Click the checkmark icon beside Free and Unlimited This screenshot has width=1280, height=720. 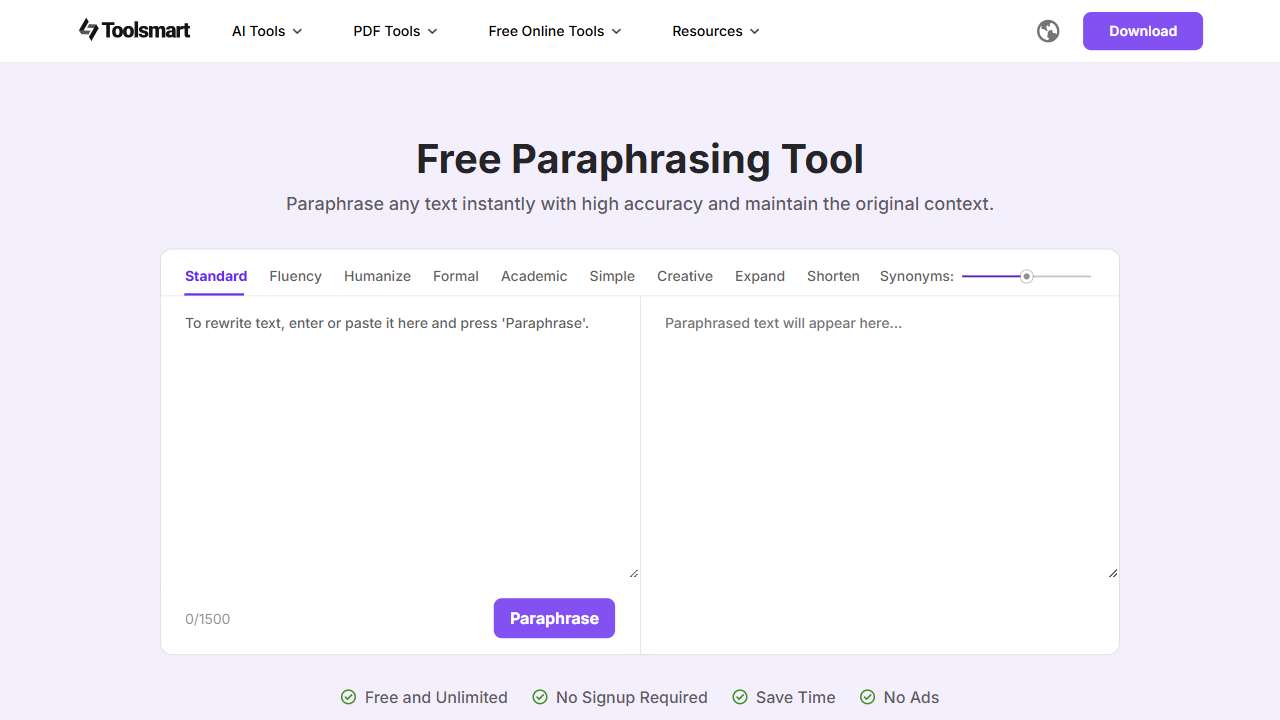(348, 697)
